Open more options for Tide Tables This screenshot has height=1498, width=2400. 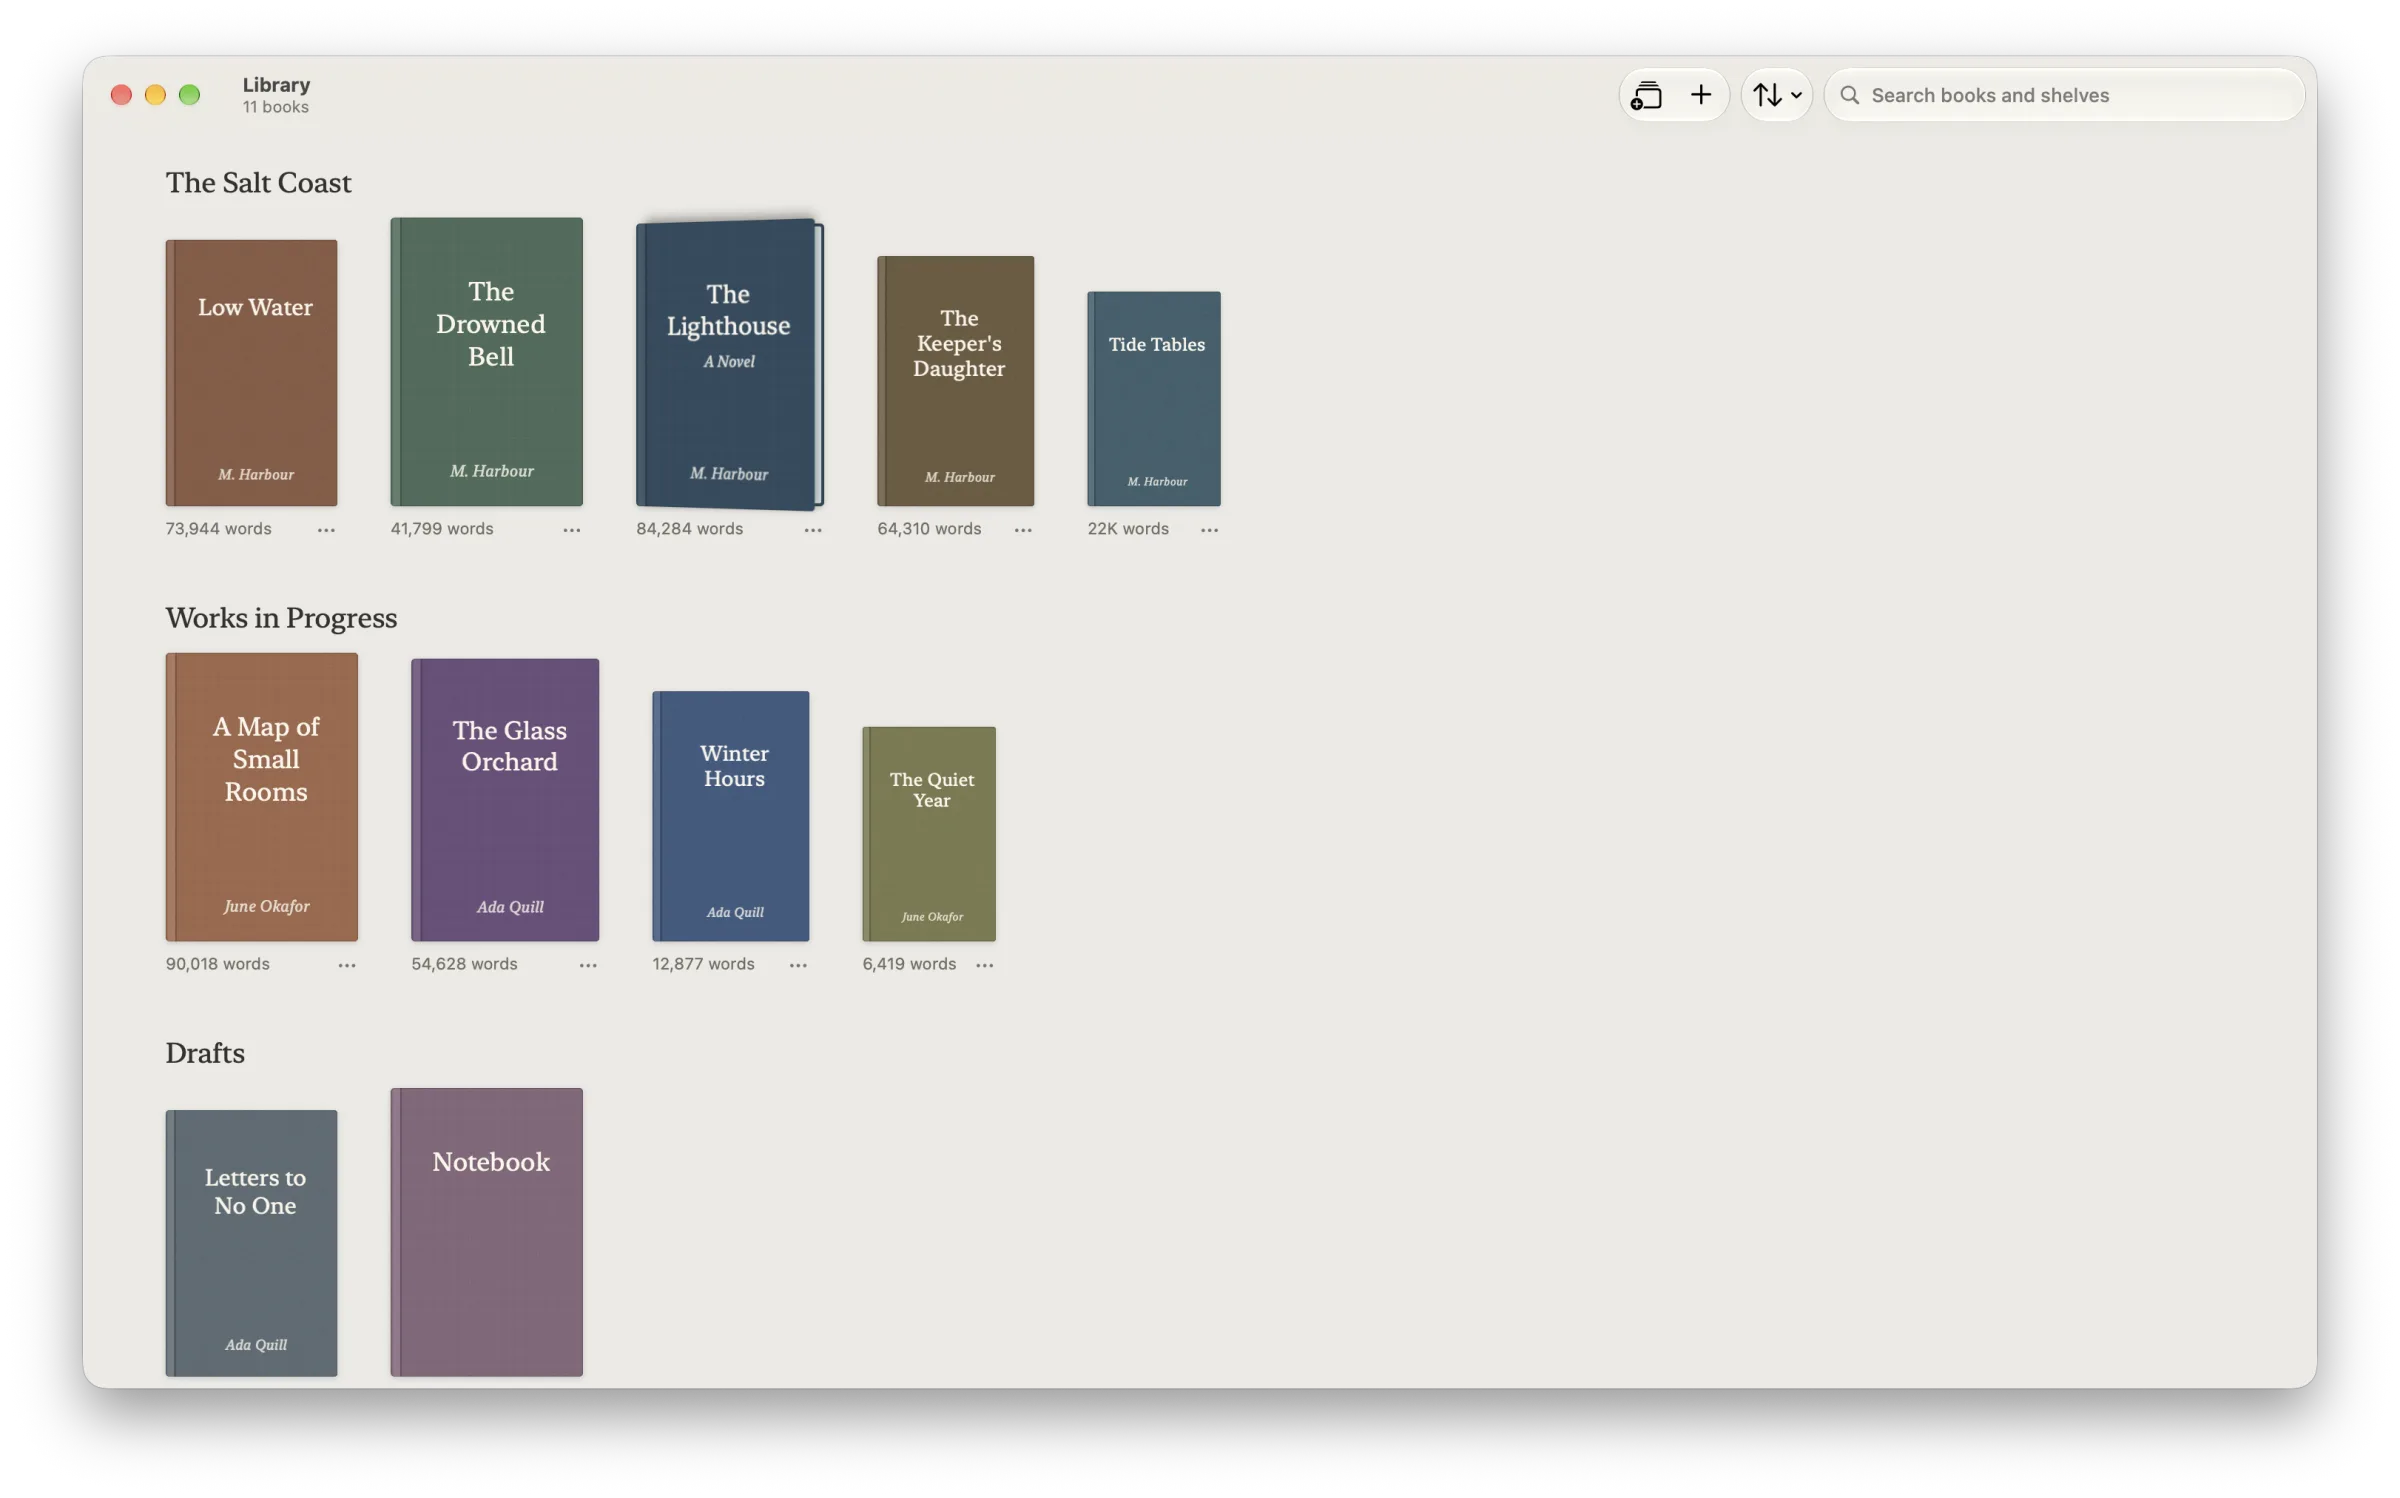[x=1209, y=530]
